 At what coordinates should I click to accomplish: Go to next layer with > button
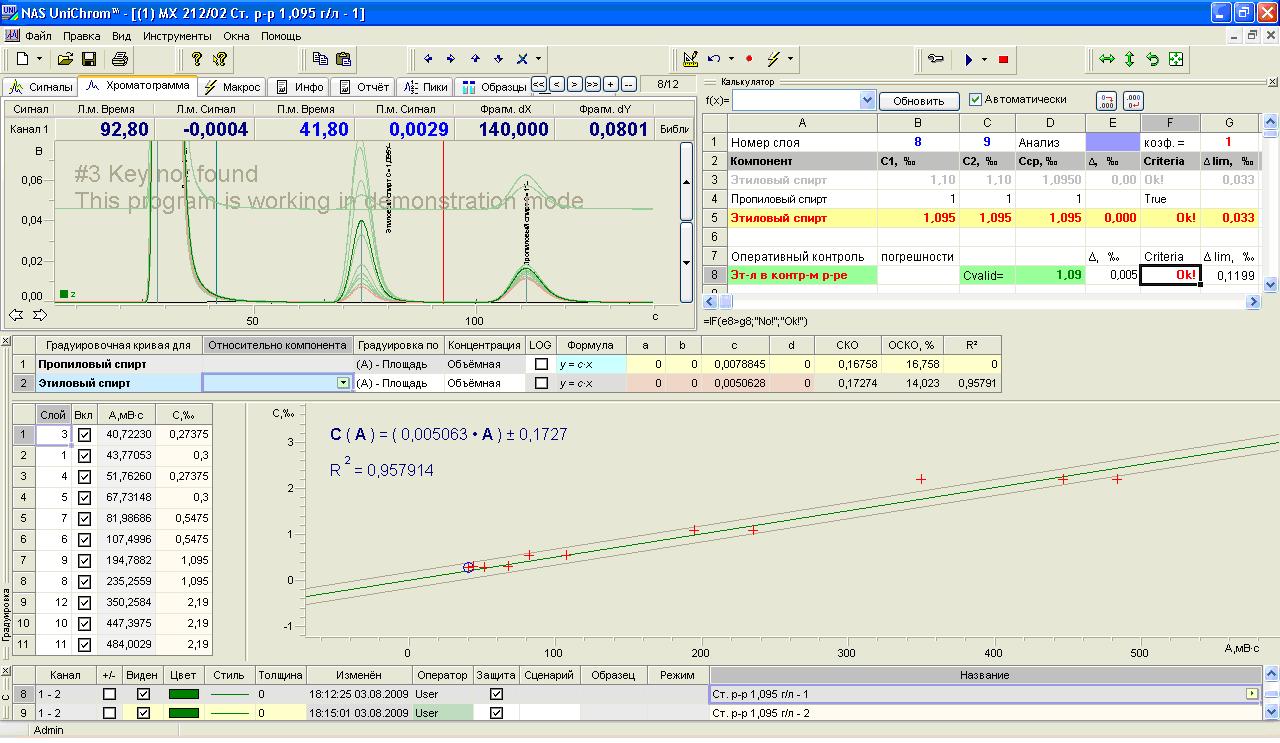pyautogui.click(x=575, y=85)
